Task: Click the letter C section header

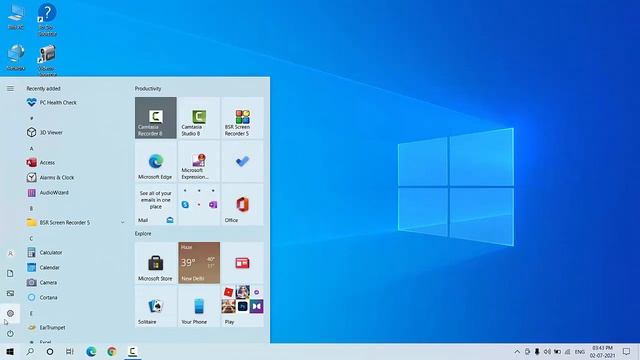Action: coord(31,238)
